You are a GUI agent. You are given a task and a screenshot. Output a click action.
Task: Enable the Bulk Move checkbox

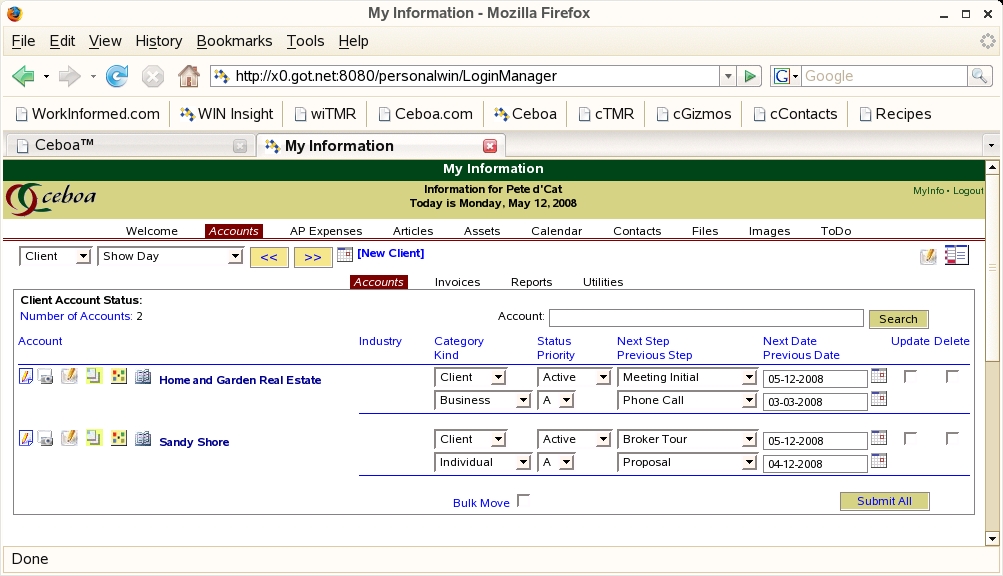(523, 501)
